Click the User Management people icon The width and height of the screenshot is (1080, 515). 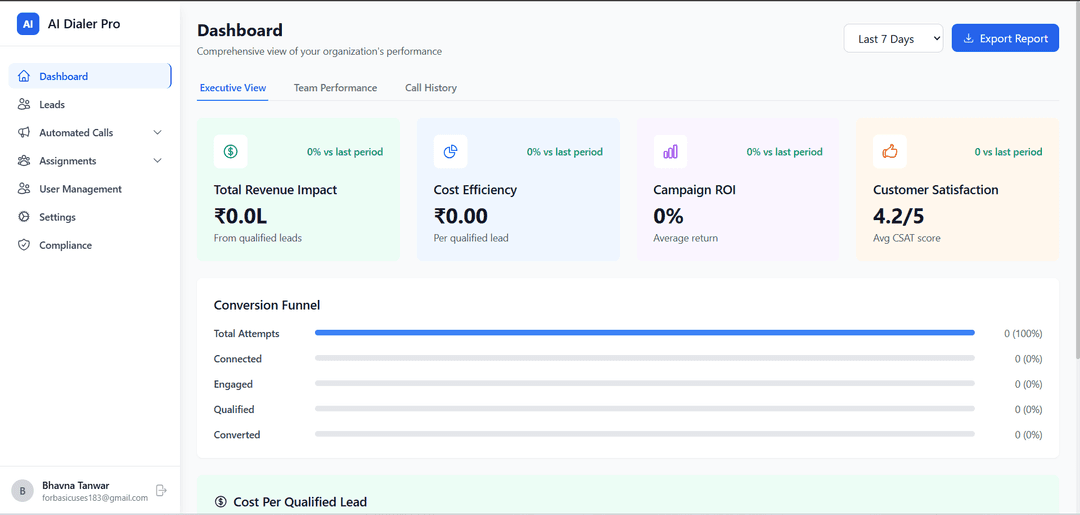(24, 189)
